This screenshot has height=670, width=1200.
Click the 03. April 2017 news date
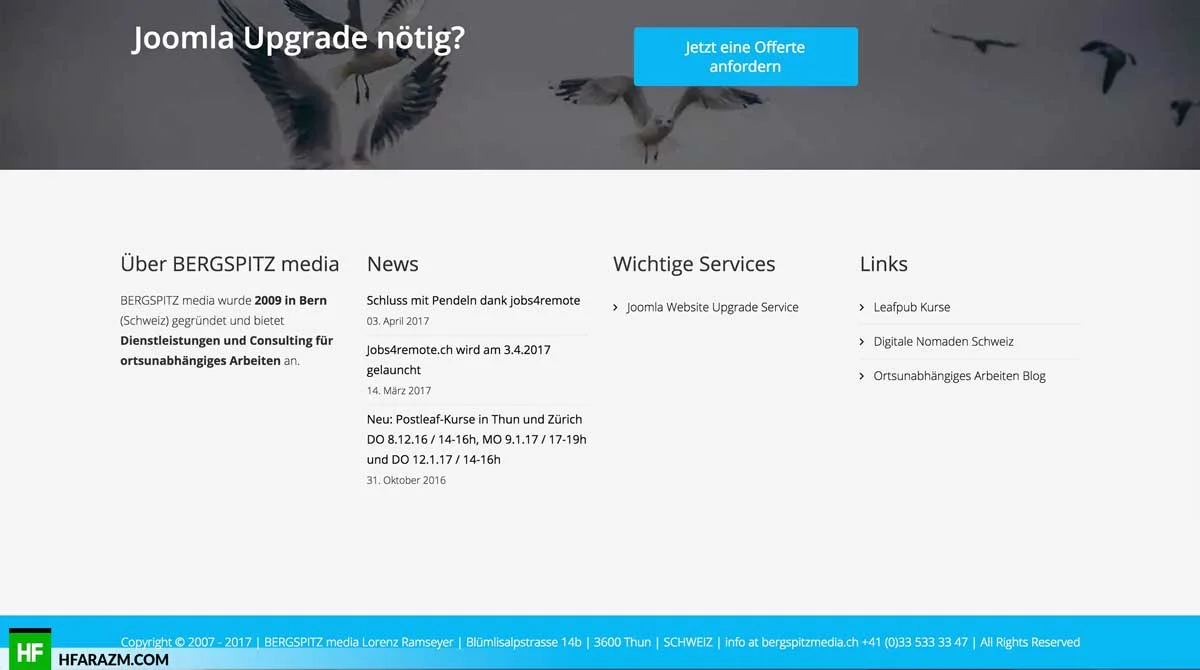pos(398,322)
